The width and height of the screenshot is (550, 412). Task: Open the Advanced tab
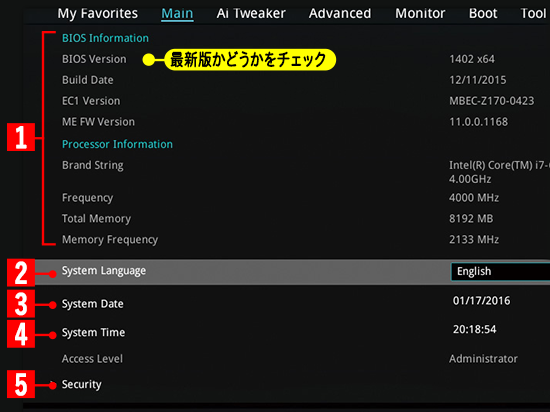tap(340, 13)
